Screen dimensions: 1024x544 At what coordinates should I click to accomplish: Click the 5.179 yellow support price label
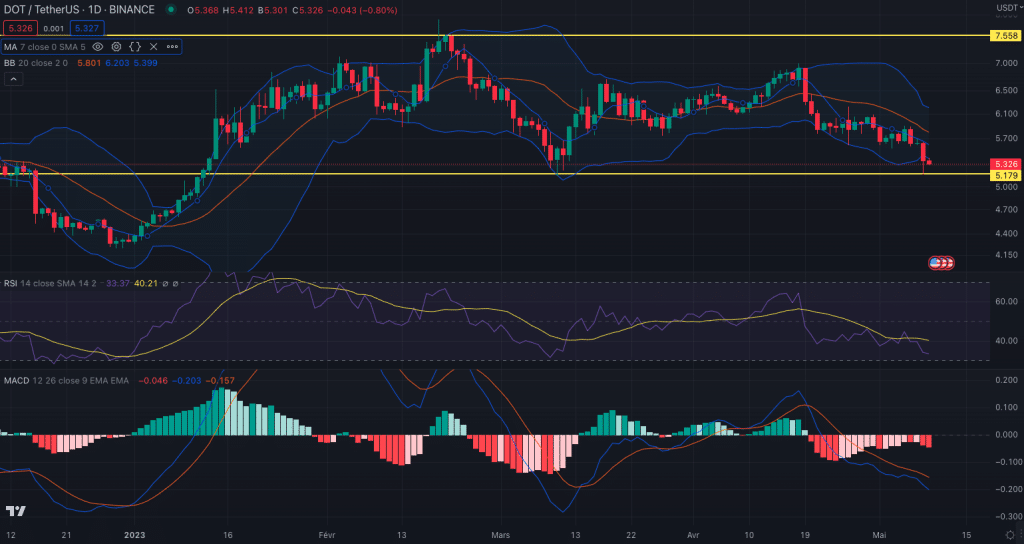1004,175
